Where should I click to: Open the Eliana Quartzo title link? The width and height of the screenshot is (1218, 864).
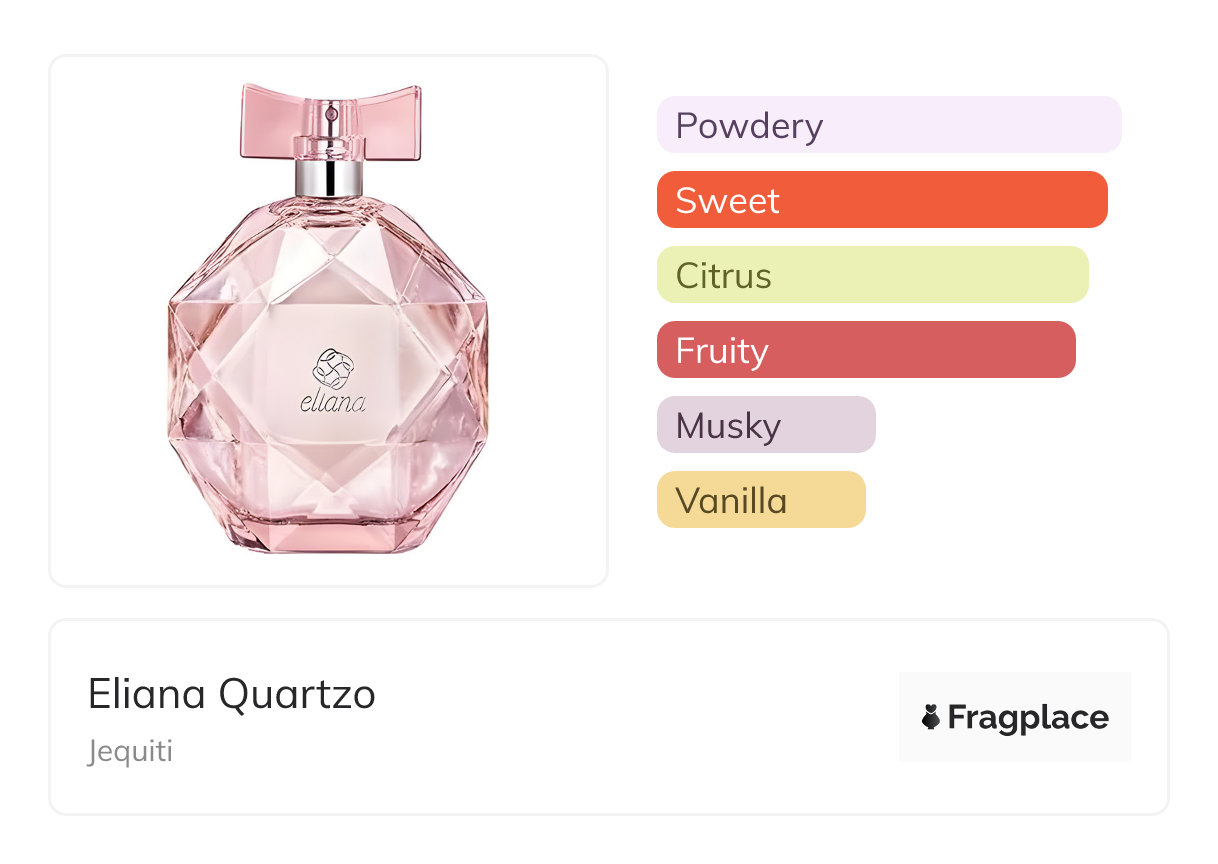[x=232, y=694]
